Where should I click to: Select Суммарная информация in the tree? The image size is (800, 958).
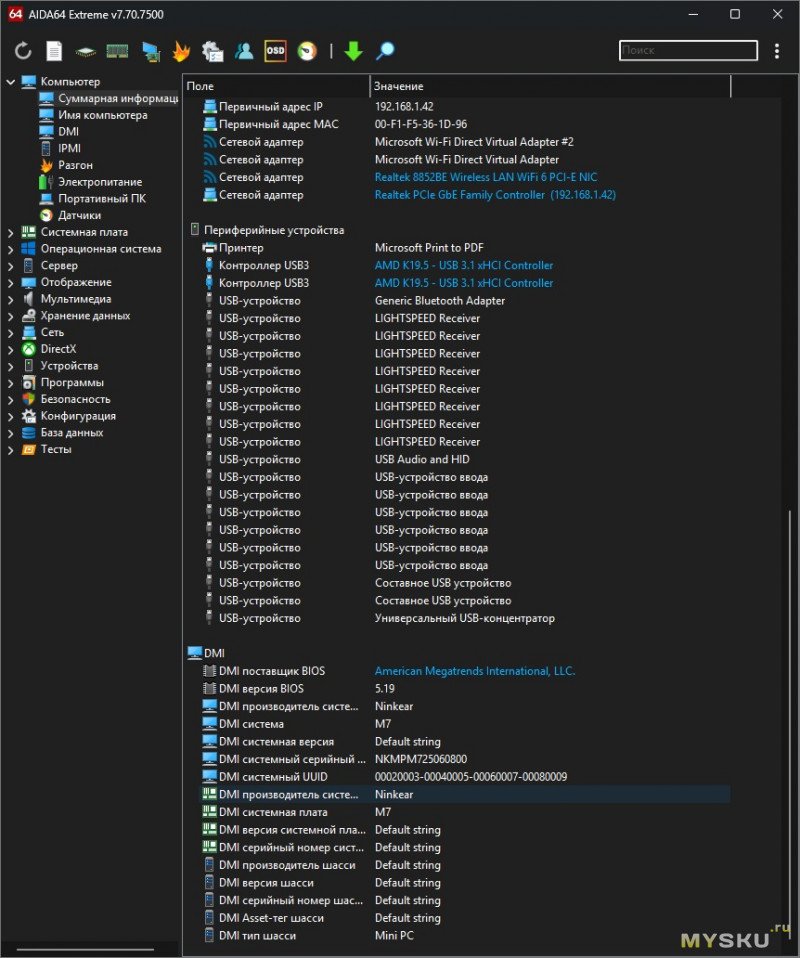point(118,98)
